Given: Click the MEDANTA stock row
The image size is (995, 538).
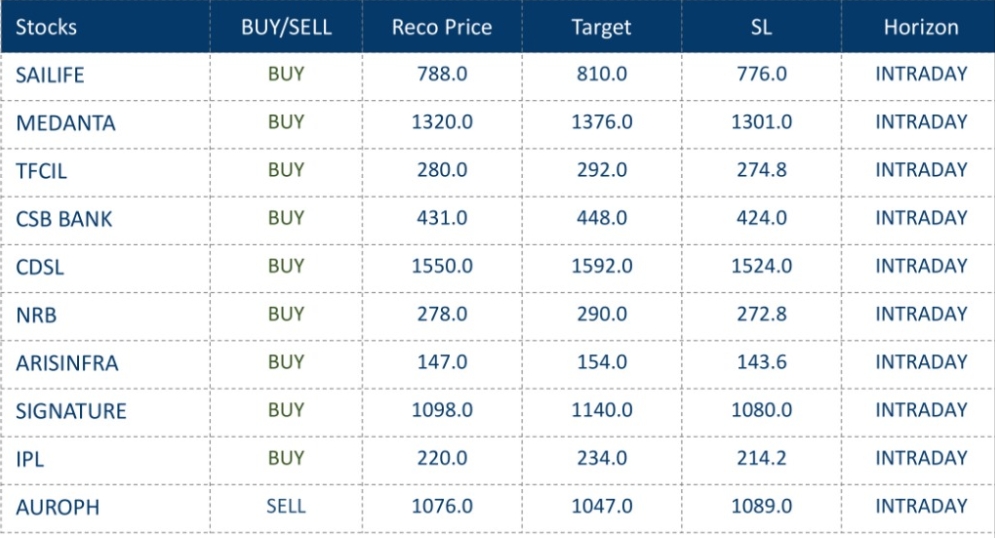Looking at the screenshot, I should tap(65, 123).
